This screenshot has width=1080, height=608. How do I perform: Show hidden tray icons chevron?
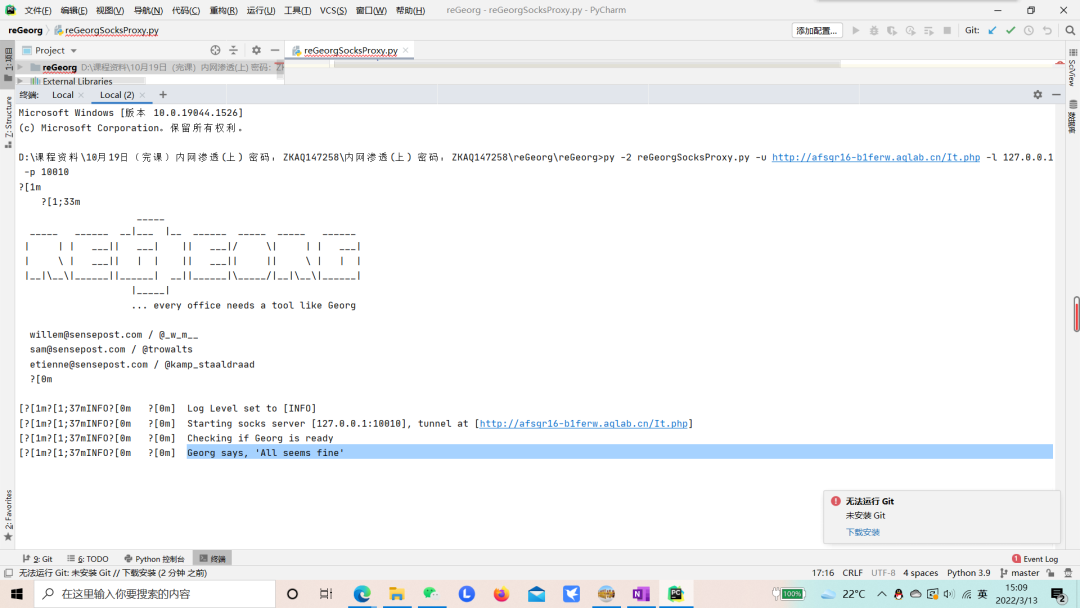(x=882, y=594)
